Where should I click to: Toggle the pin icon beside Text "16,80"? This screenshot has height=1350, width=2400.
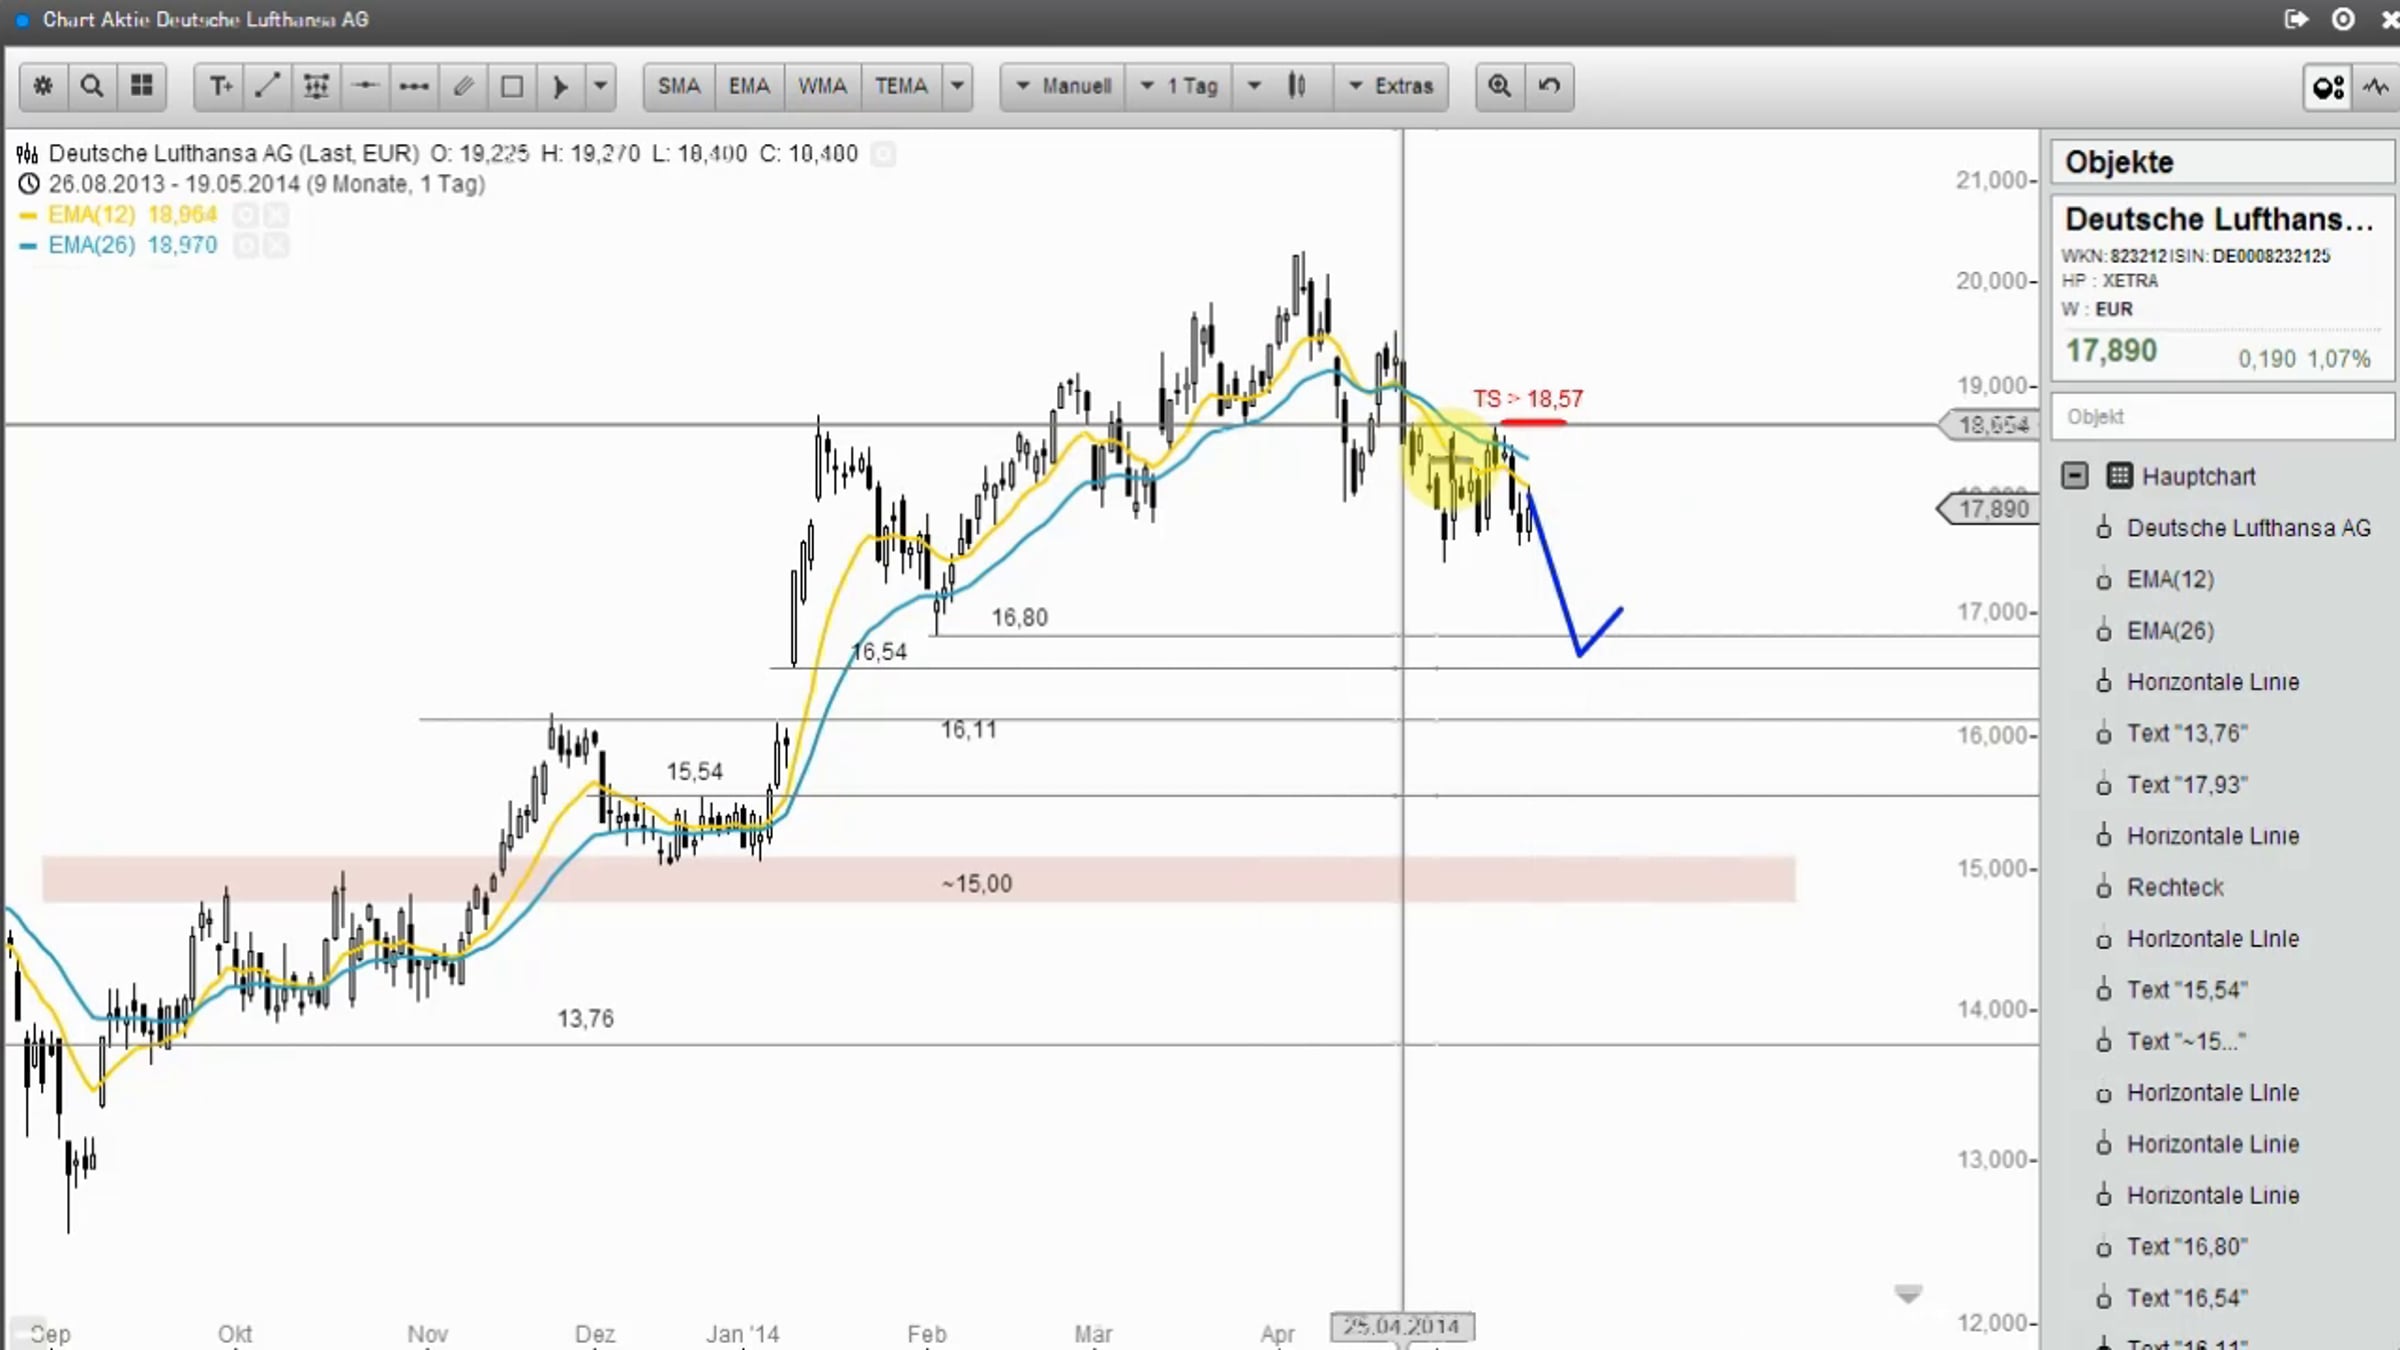coord(2104,1247)
